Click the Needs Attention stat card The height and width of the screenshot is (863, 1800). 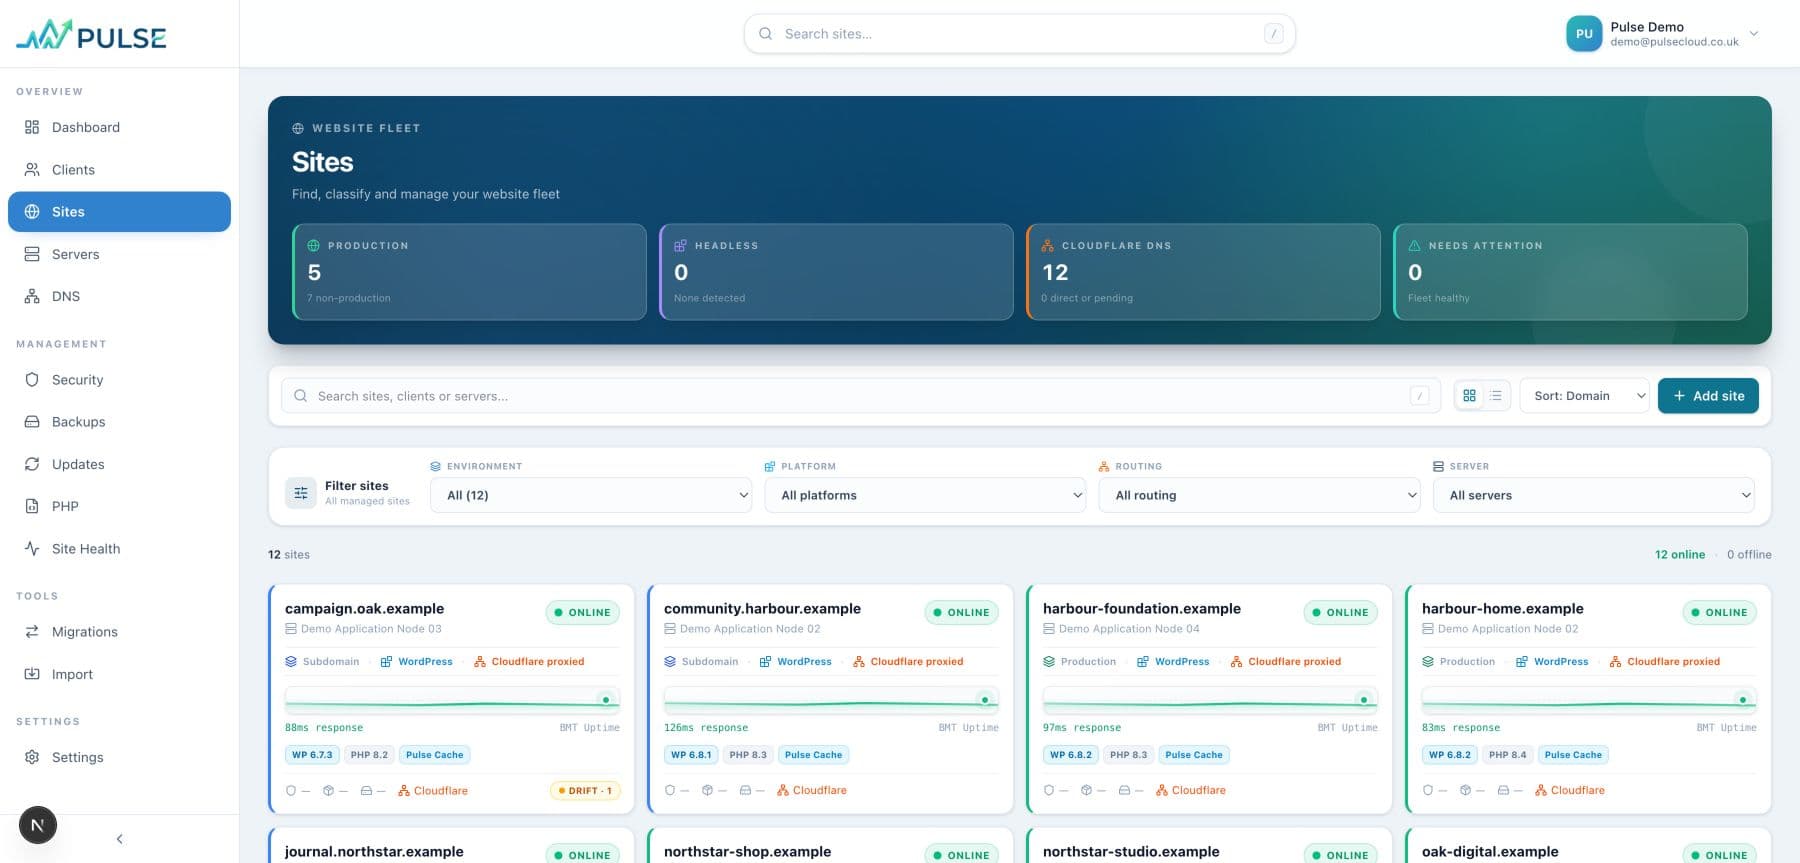[1570, 272]
